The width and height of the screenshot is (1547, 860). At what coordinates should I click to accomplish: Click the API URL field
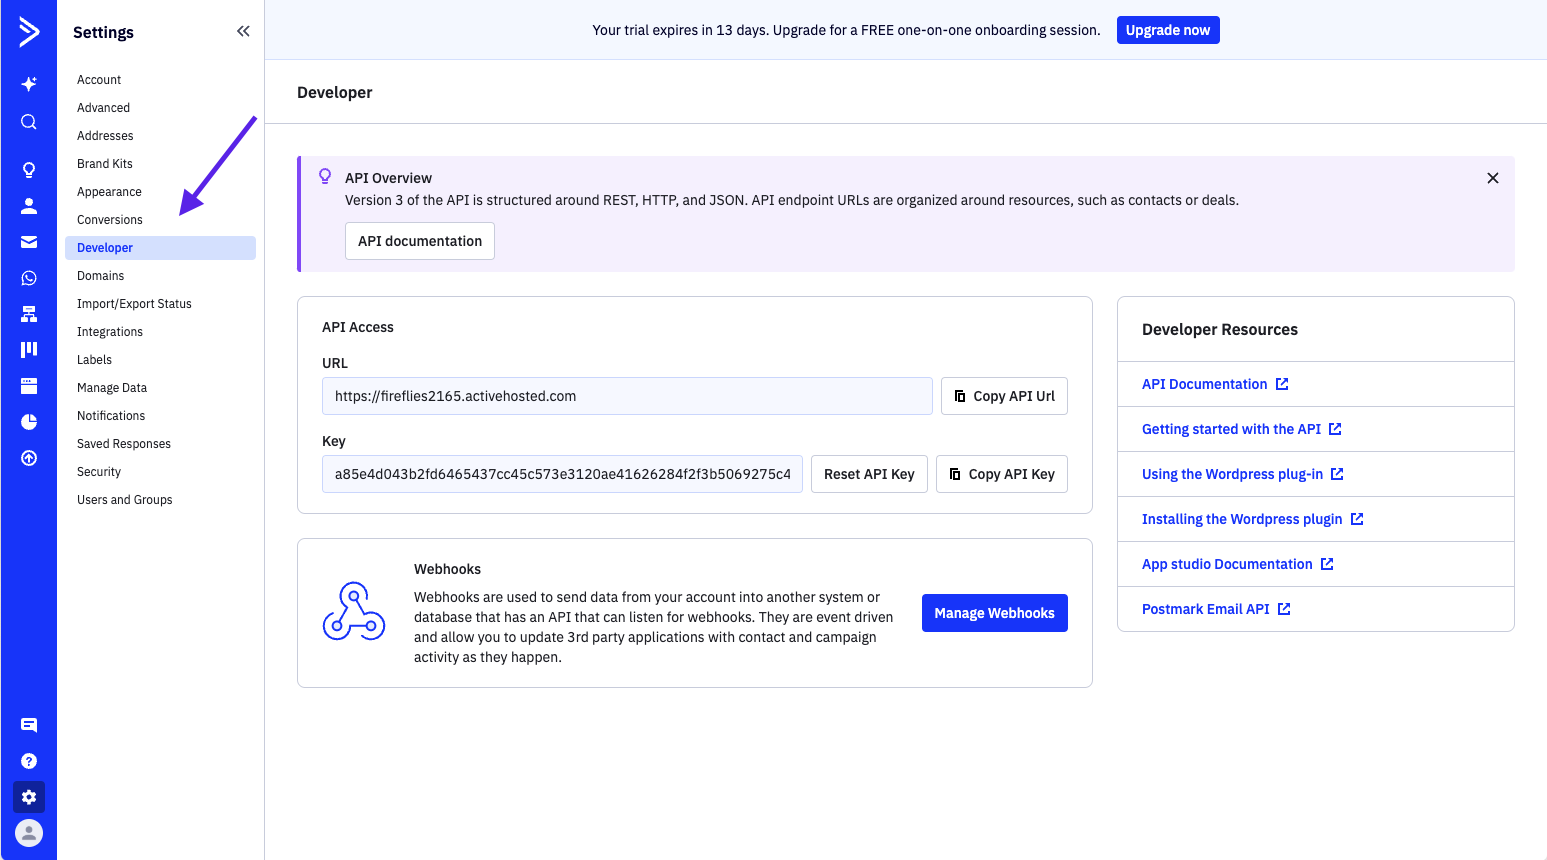click(627, 396)
